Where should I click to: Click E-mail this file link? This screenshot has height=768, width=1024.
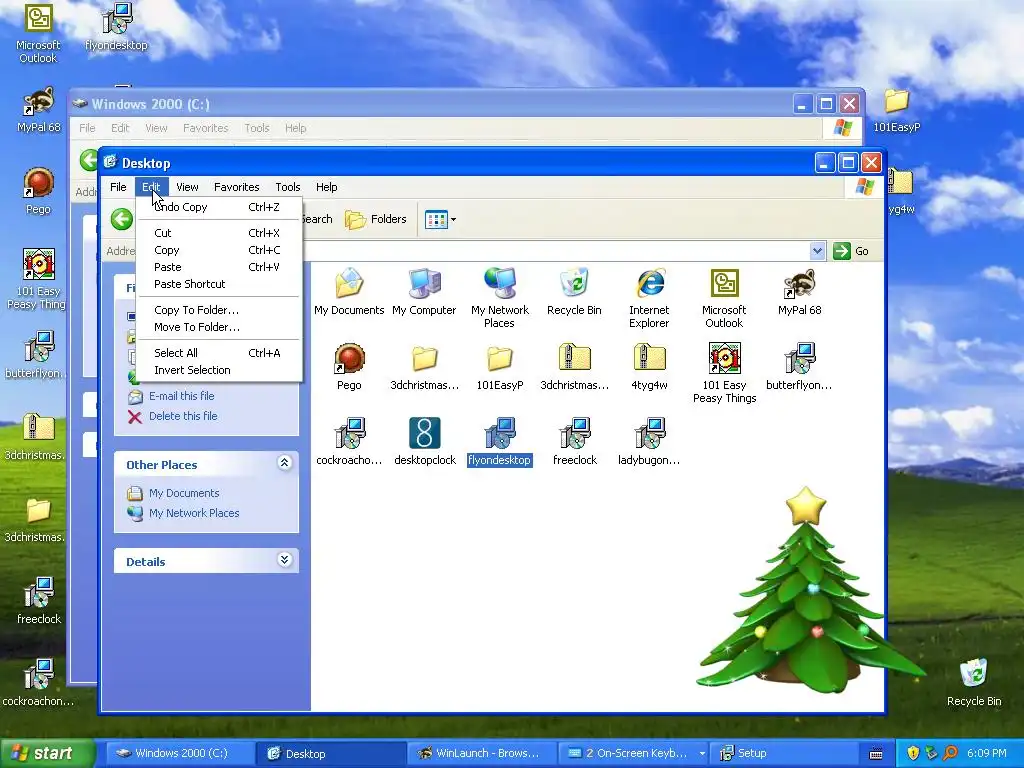coord(182,396)
